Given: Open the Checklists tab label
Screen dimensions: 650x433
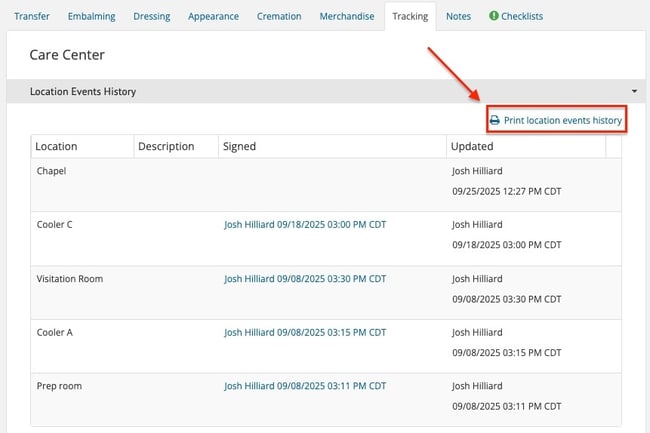Looking at the screenshot, I should pyautogui.click(x=522, y=16).
